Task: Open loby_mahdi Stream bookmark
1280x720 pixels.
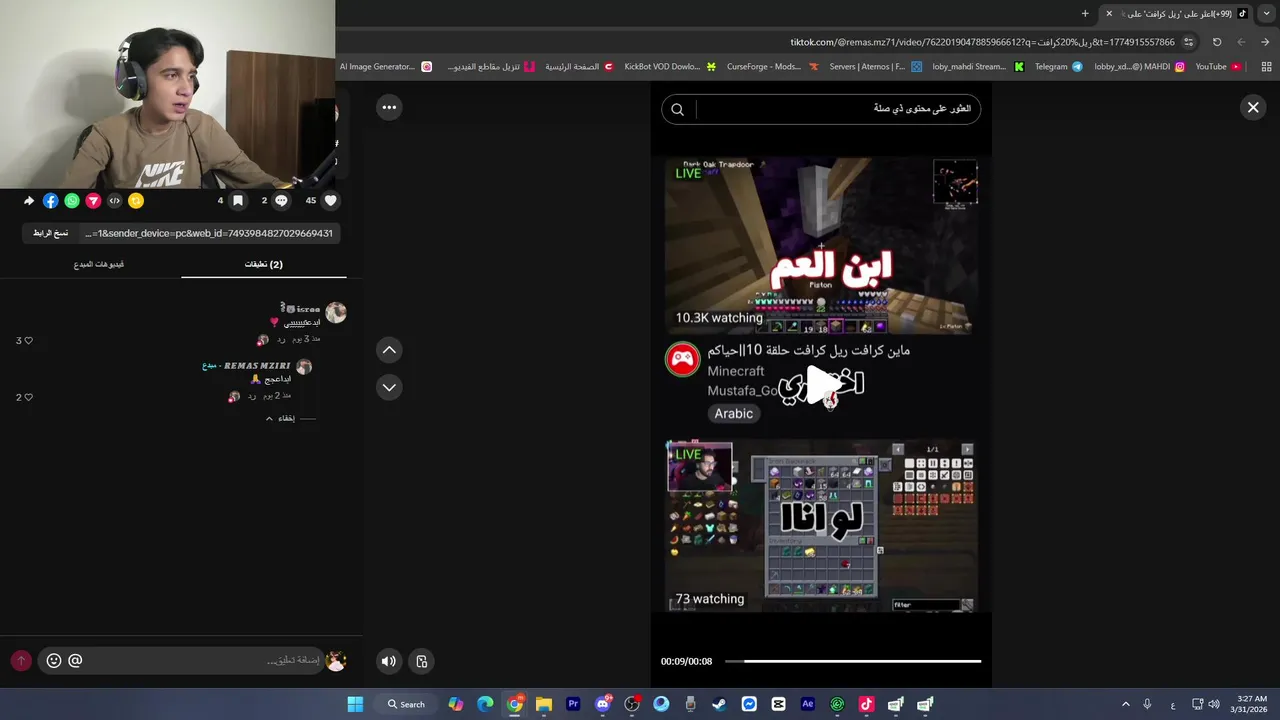Action: (x=978, y=67)
